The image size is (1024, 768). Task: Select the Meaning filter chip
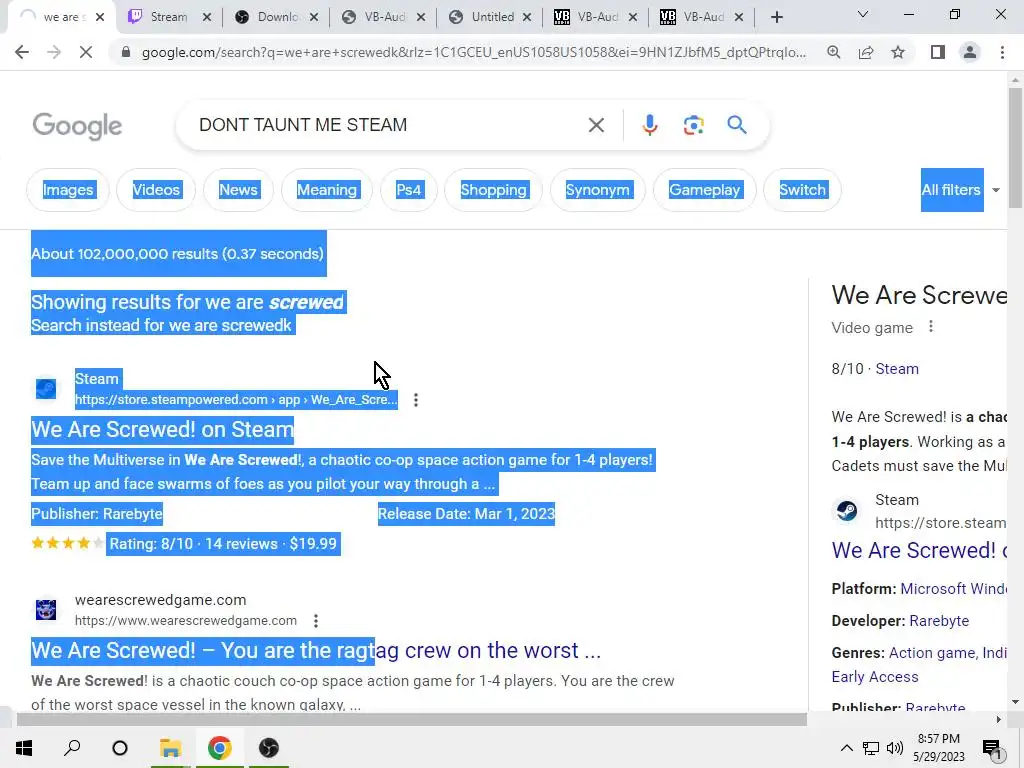tap(327, 190)
